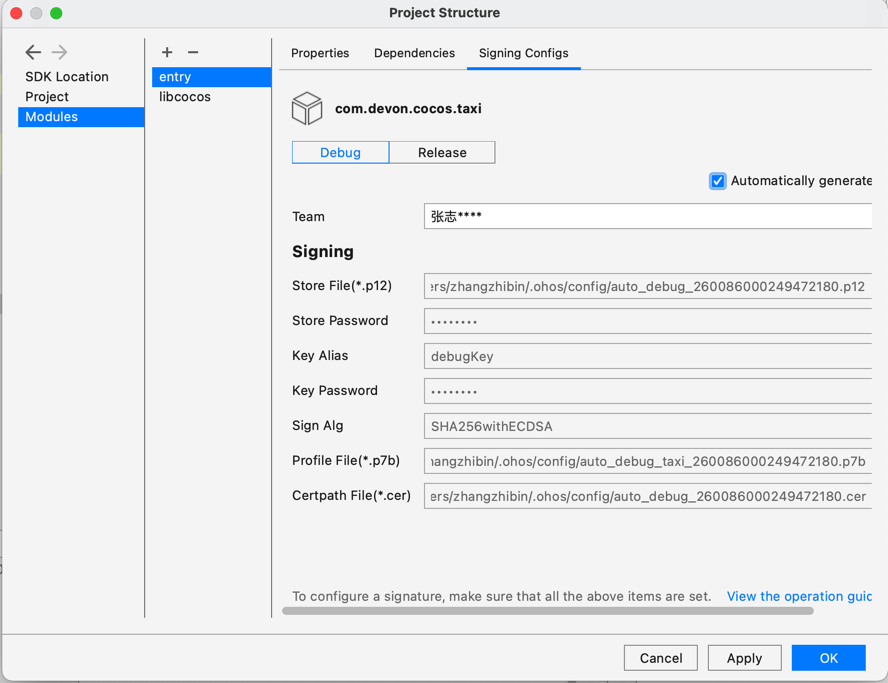This screenshot has height=683, width=888.
Task: Switch to the Release signing configuration
Action: 442,152
